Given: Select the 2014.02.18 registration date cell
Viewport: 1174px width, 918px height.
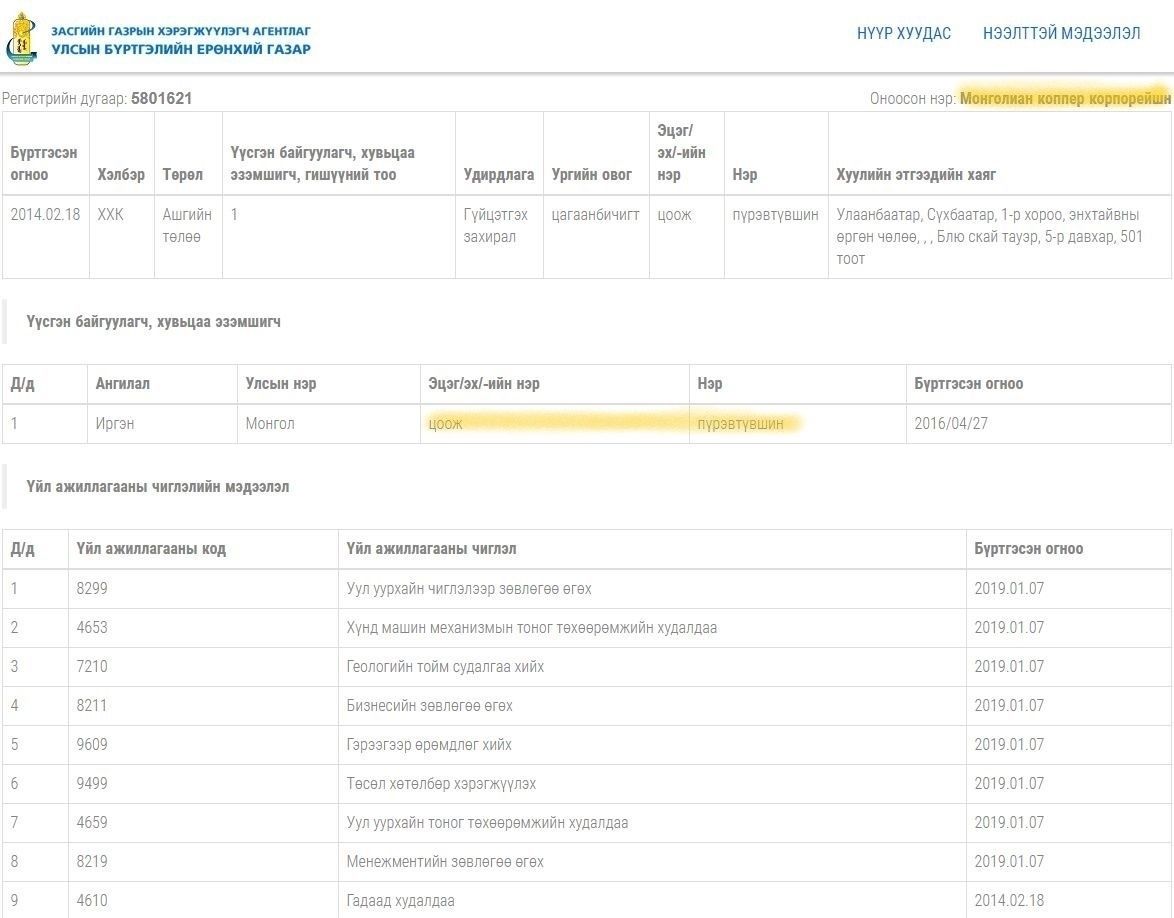Looking at the screenshot, I should (x=45, y=215).
